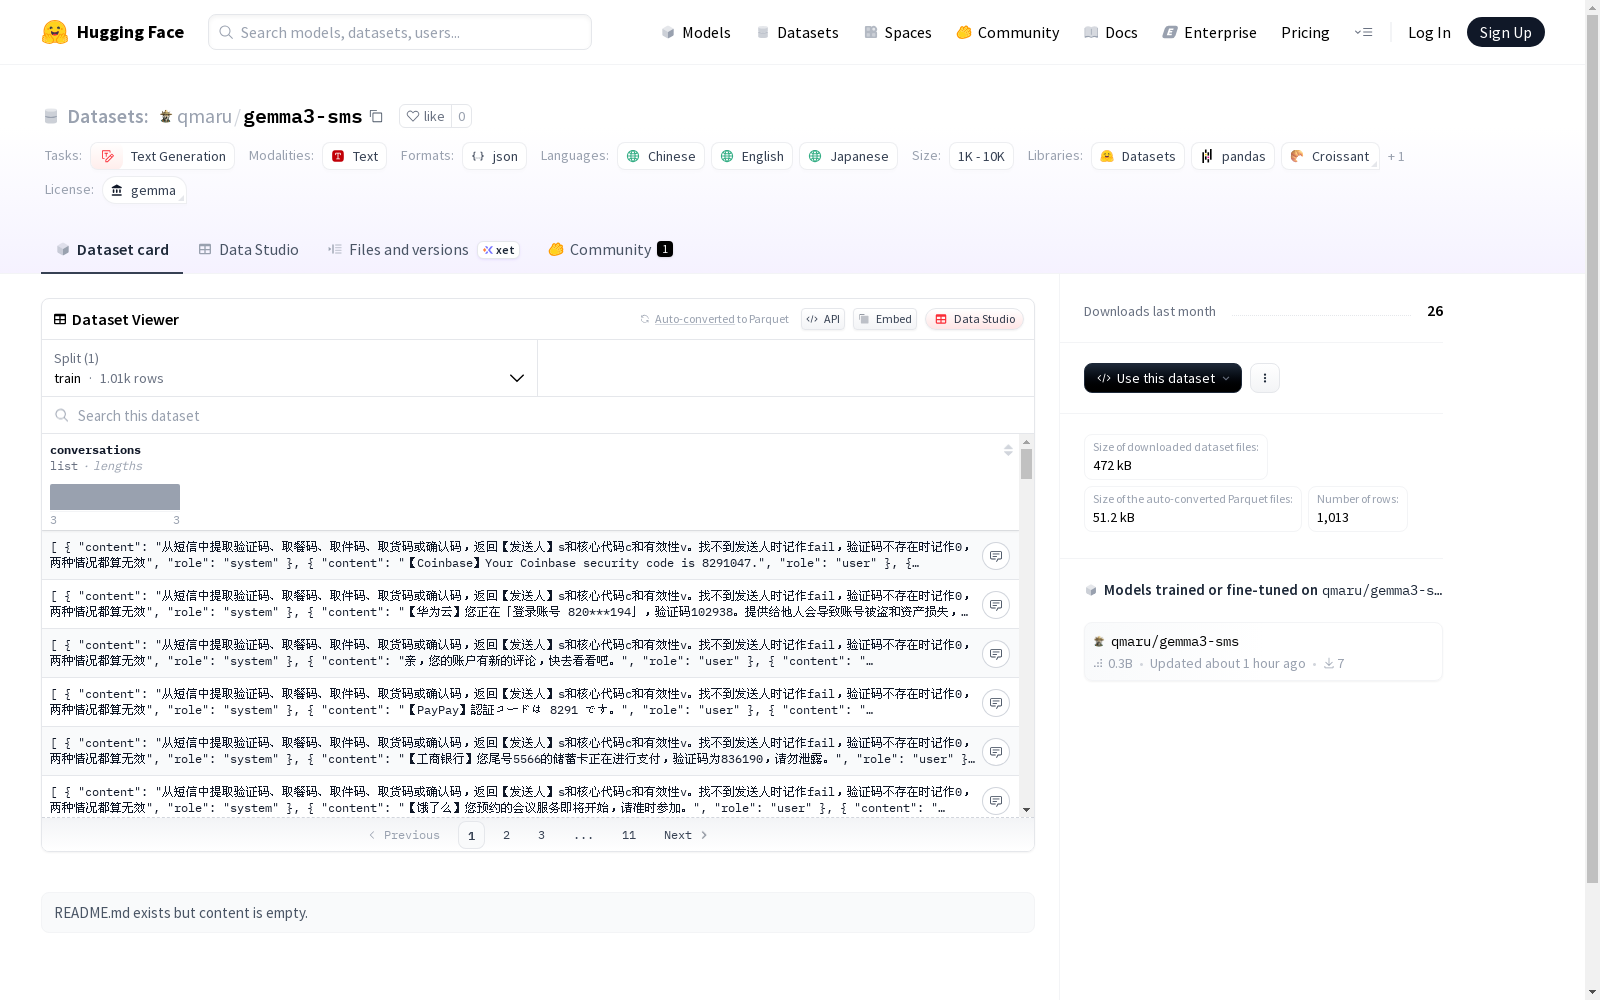
Task: Open the navigation overflow menu icon
Action: pyautogui.click(x=1363, y=32)
